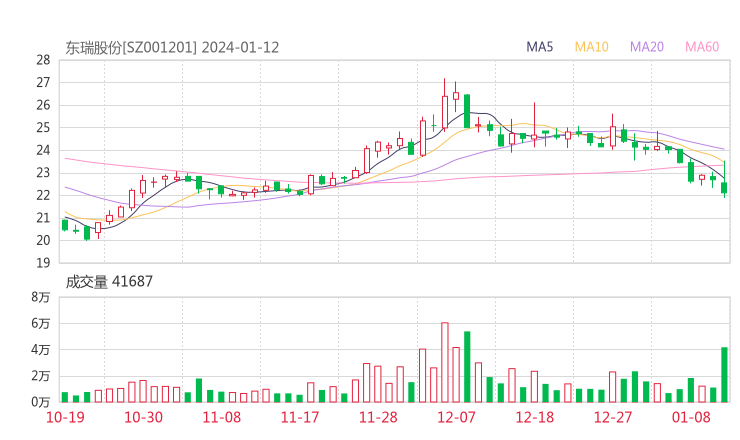Click the price axis value 21
740x440 pixels.
click(x=43, y=218)
